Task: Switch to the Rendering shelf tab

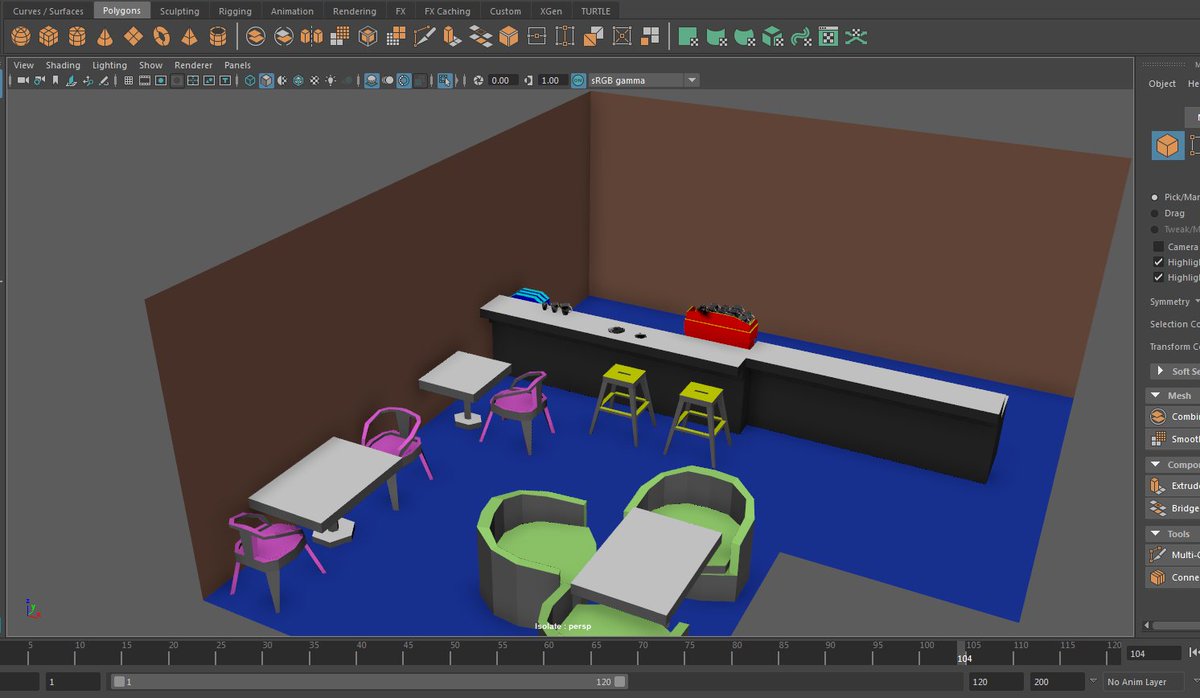Action: 355,11
